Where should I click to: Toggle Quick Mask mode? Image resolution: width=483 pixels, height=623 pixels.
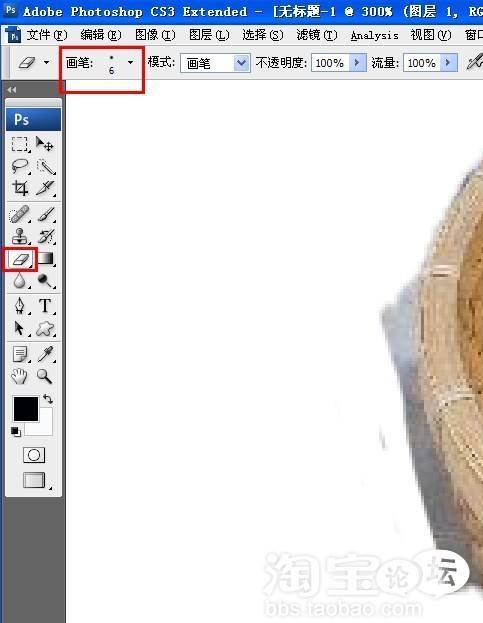(34, 455)
